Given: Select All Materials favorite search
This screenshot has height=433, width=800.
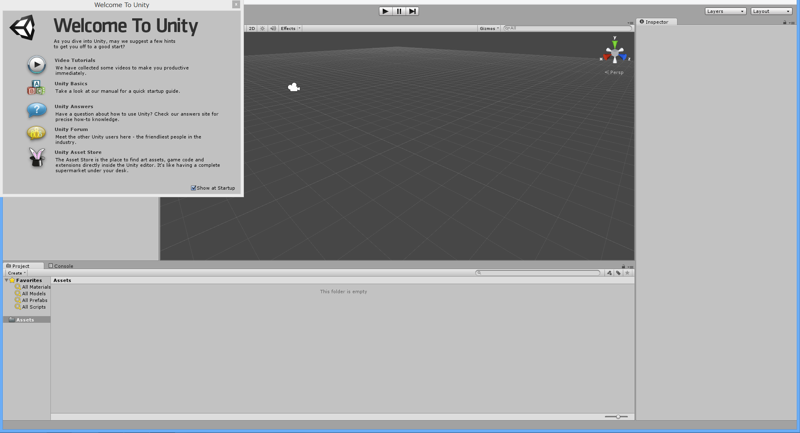Looking at the screenshot, I should [x=33, y=287].
